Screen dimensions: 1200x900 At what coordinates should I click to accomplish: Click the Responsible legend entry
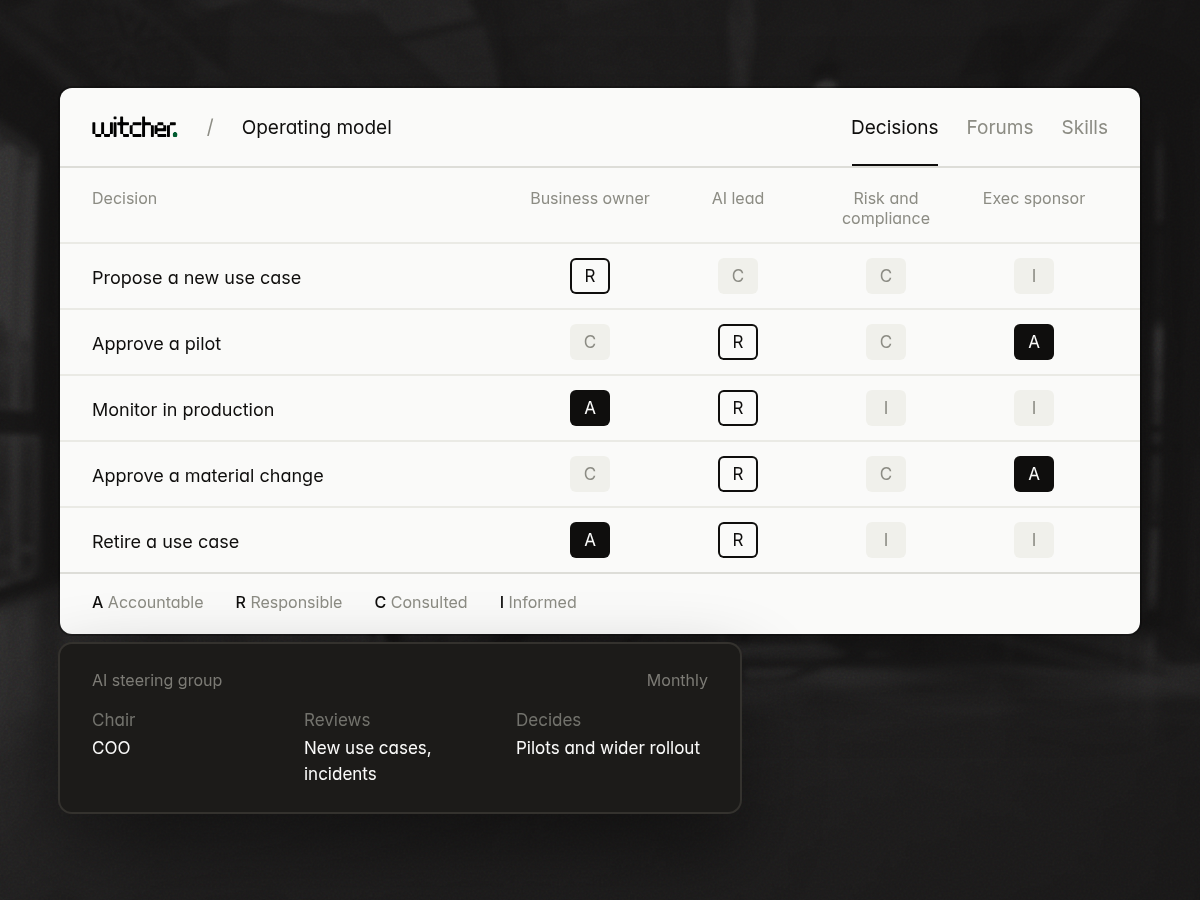tap(289, 602)
